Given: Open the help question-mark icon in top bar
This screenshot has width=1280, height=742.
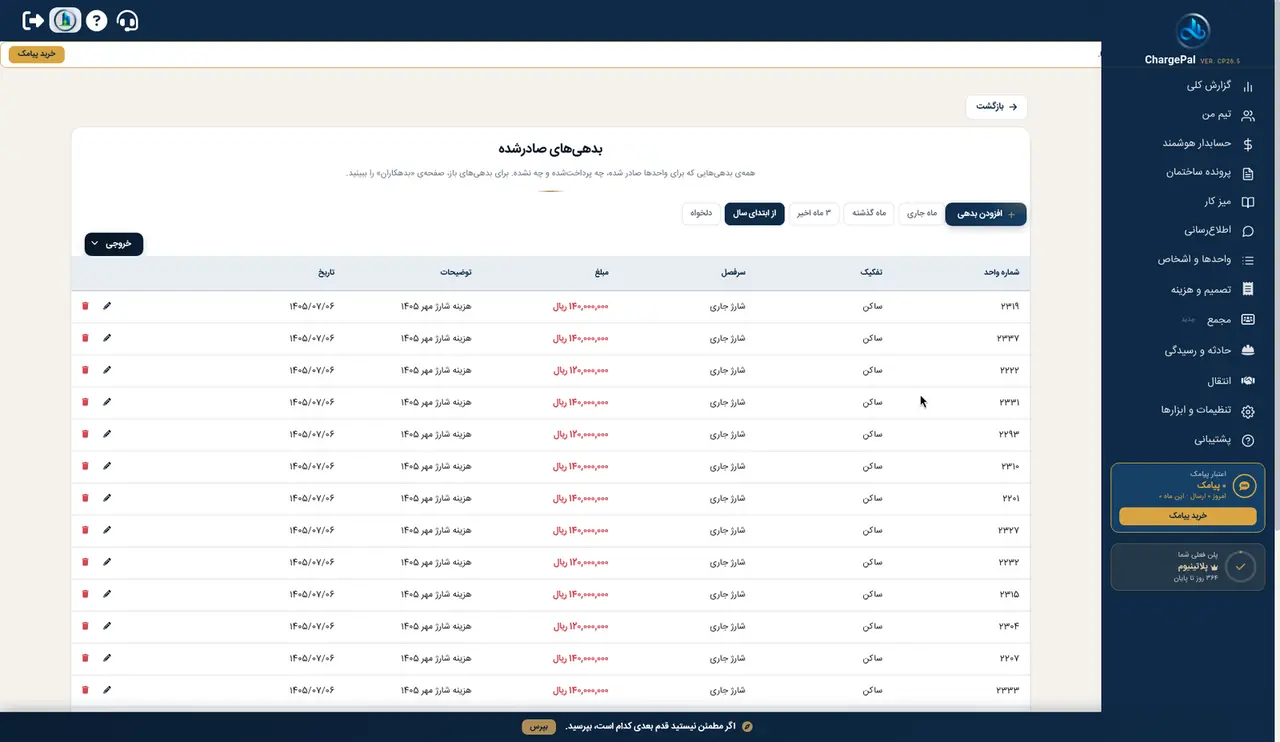Looking at the screenshot, I should (96, 20).
